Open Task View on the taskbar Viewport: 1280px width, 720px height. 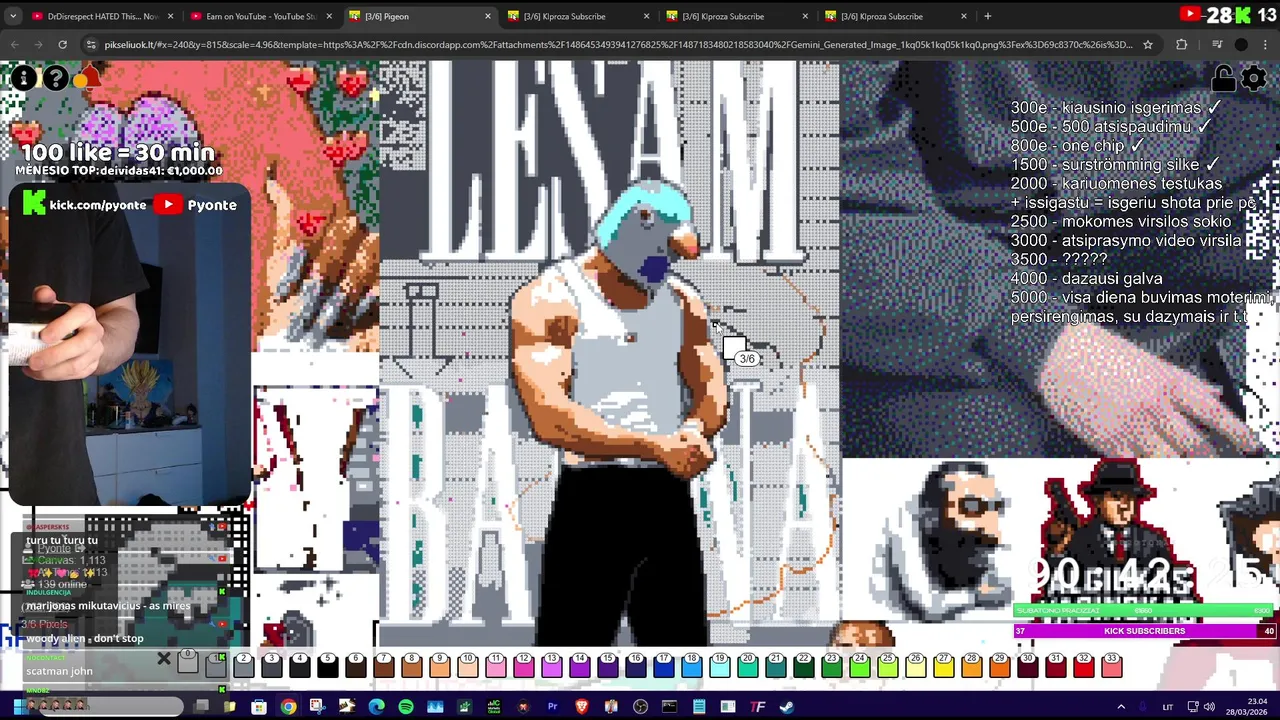201,707
